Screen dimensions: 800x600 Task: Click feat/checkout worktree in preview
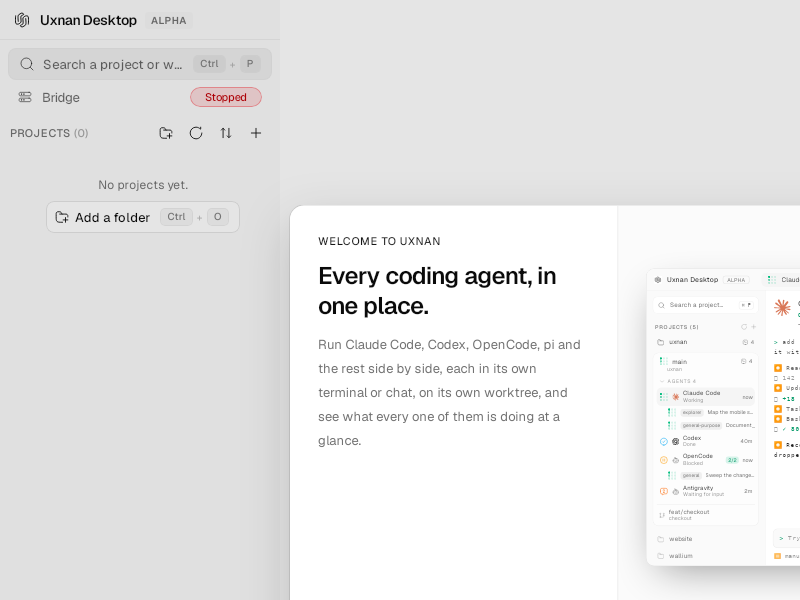tap(706, 515)
